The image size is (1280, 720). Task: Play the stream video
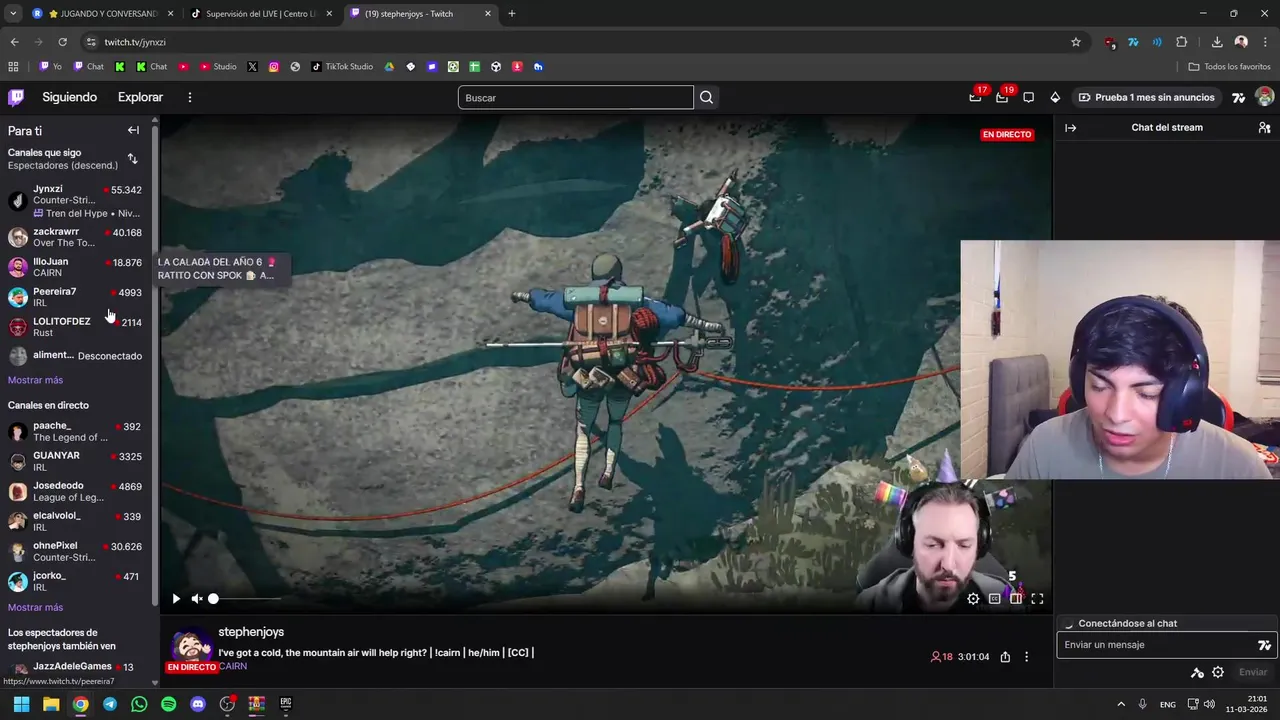pyautogui.click(x=176, y=599)
